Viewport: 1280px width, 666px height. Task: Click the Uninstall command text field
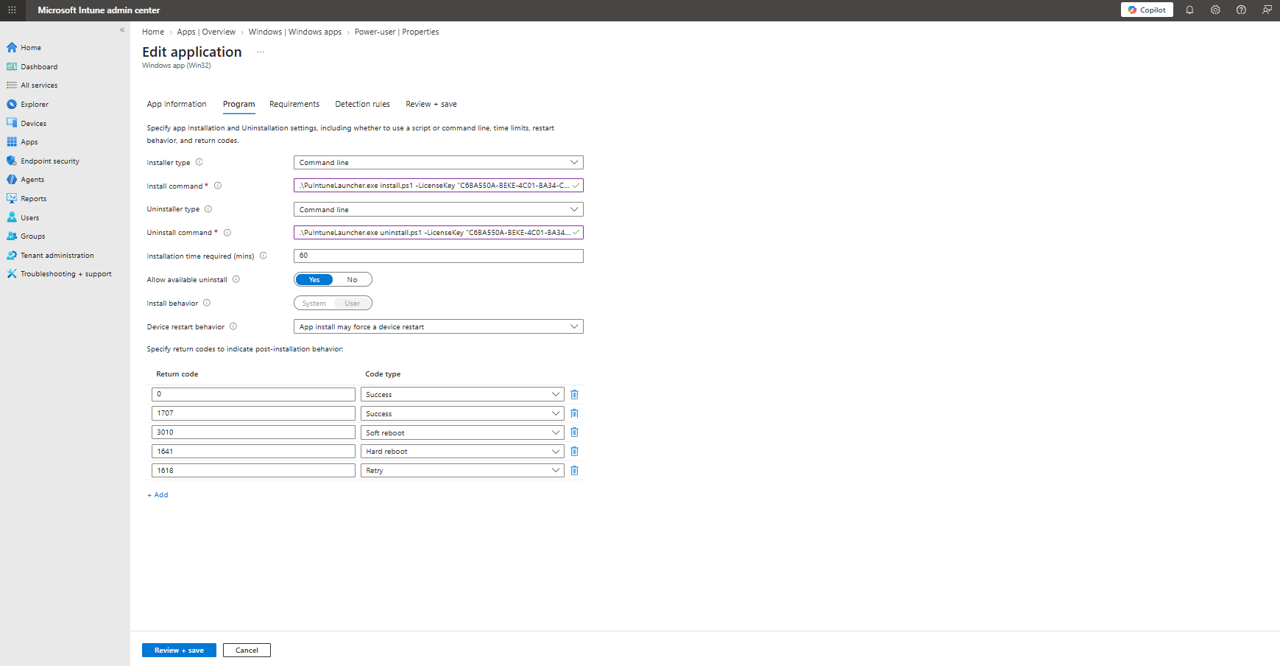pos(438,232)
